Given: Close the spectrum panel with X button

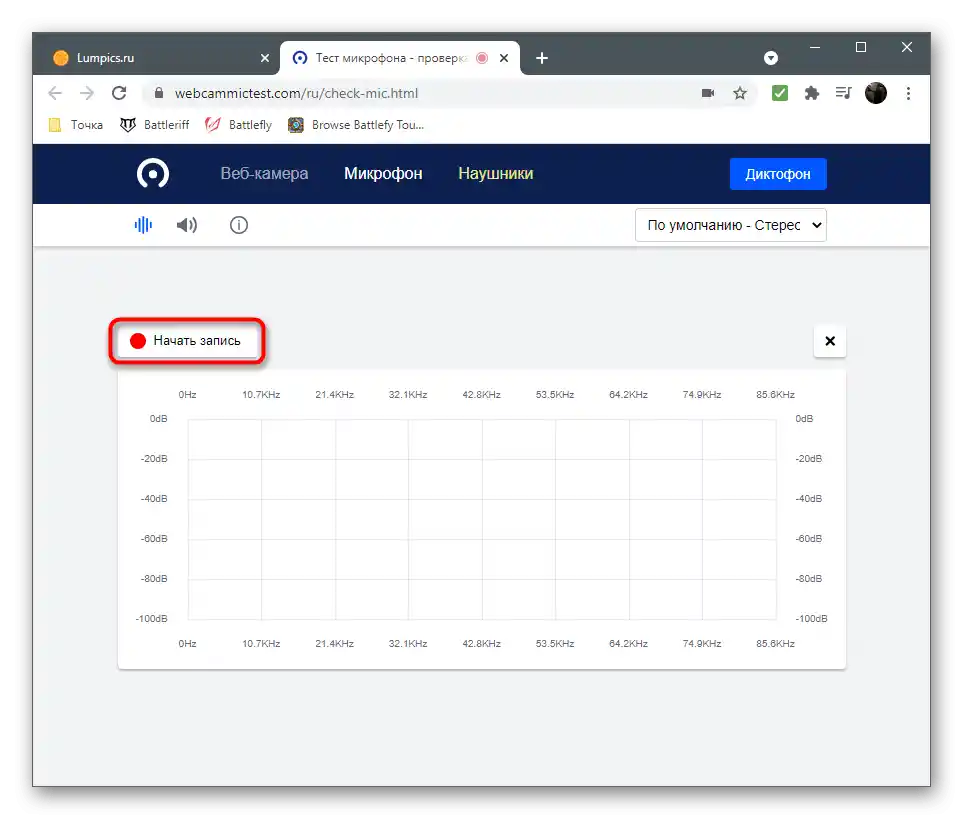Looking at the screenshot, I should click(830, 341).
